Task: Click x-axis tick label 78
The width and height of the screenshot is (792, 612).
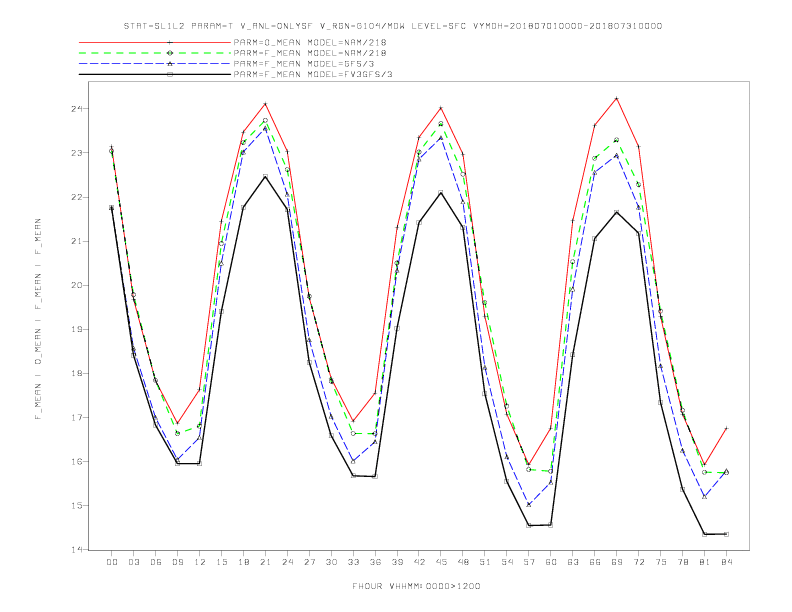Action: click(682, 562)
